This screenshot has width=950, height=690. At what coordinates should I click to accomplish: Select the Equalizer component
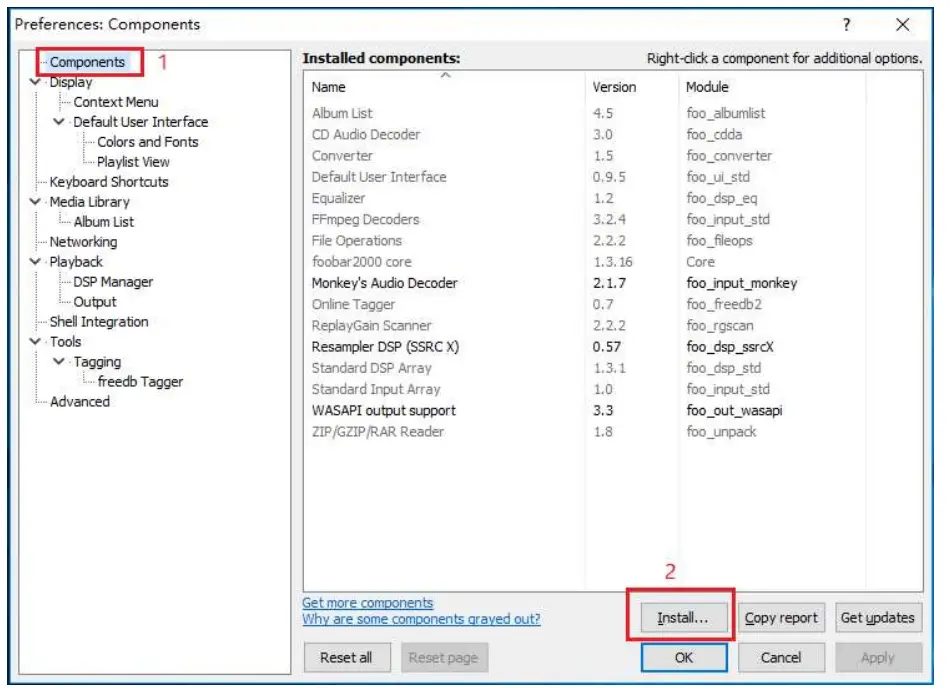[613, 198]
